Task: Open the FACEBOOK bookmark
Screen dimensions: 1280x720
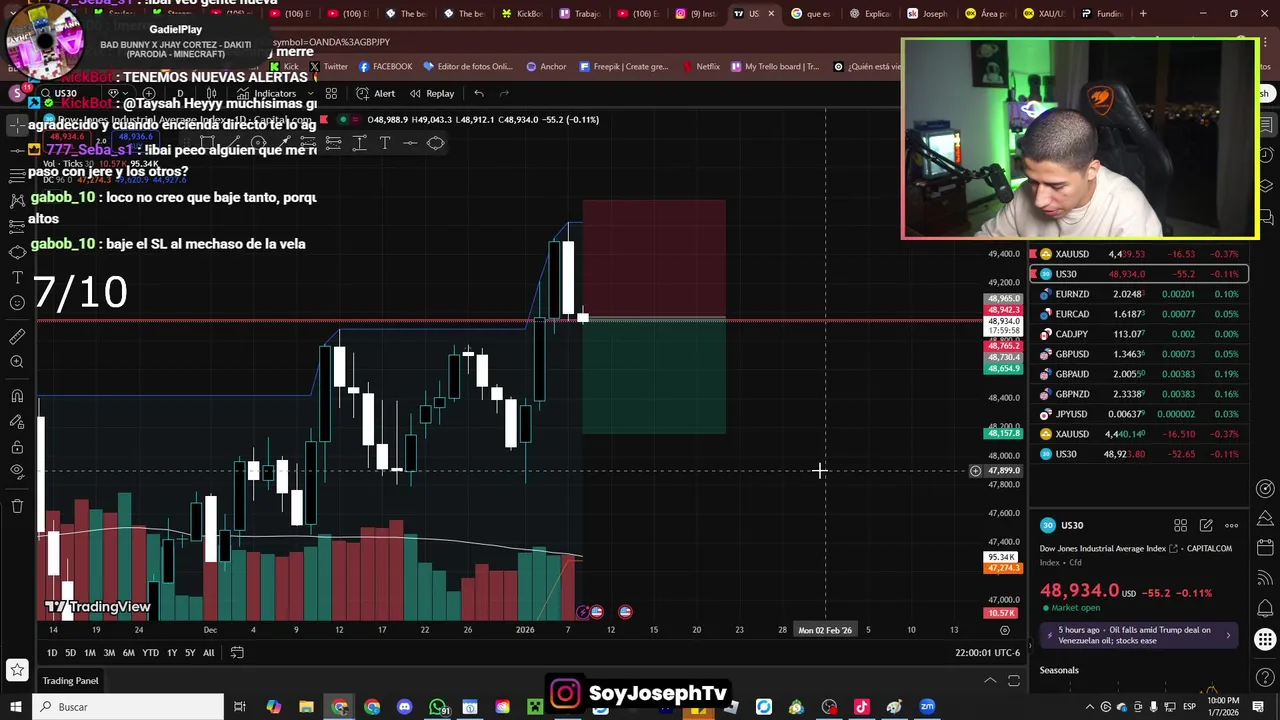Action: [x=385, y=67]
